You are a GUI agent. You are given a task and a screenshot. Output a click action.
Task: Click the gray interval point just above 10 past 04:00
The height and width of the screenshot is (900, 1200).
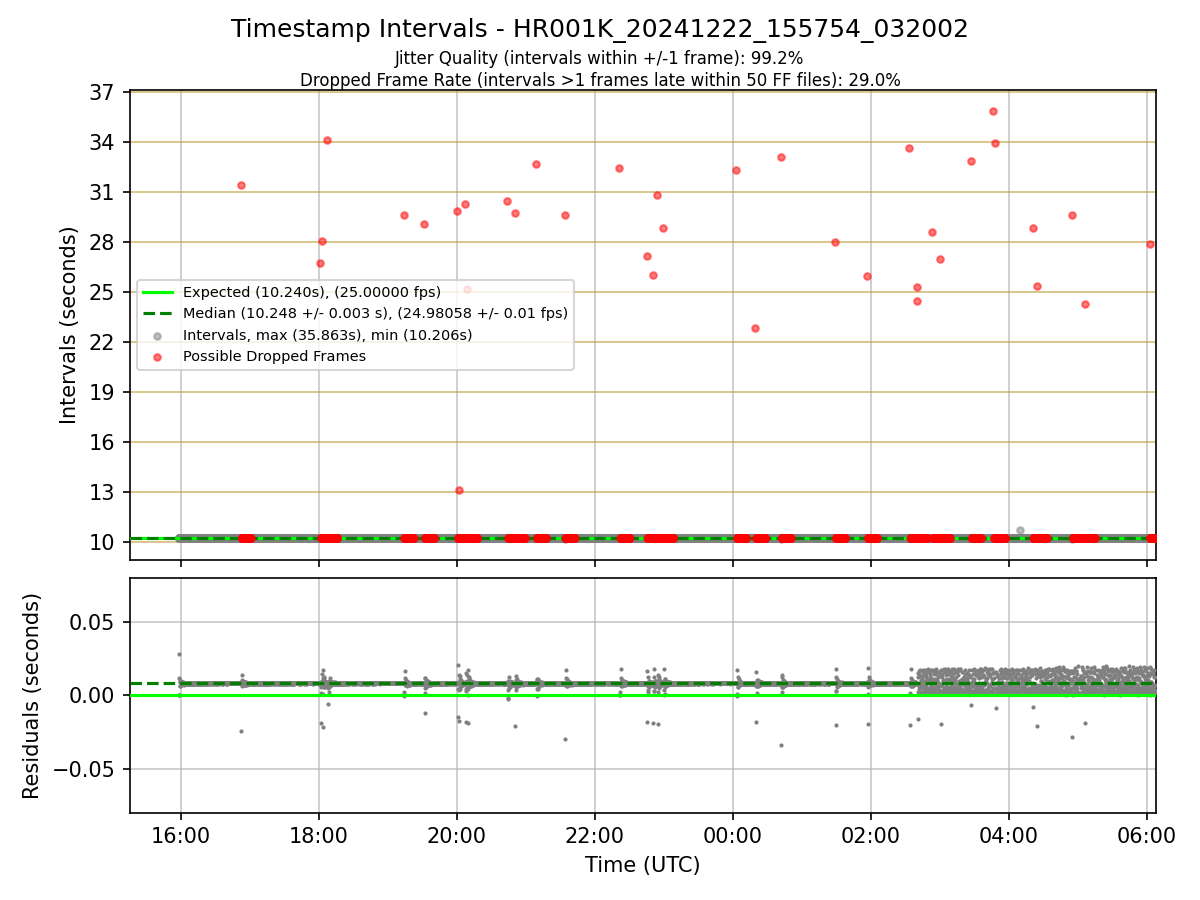1020,530
